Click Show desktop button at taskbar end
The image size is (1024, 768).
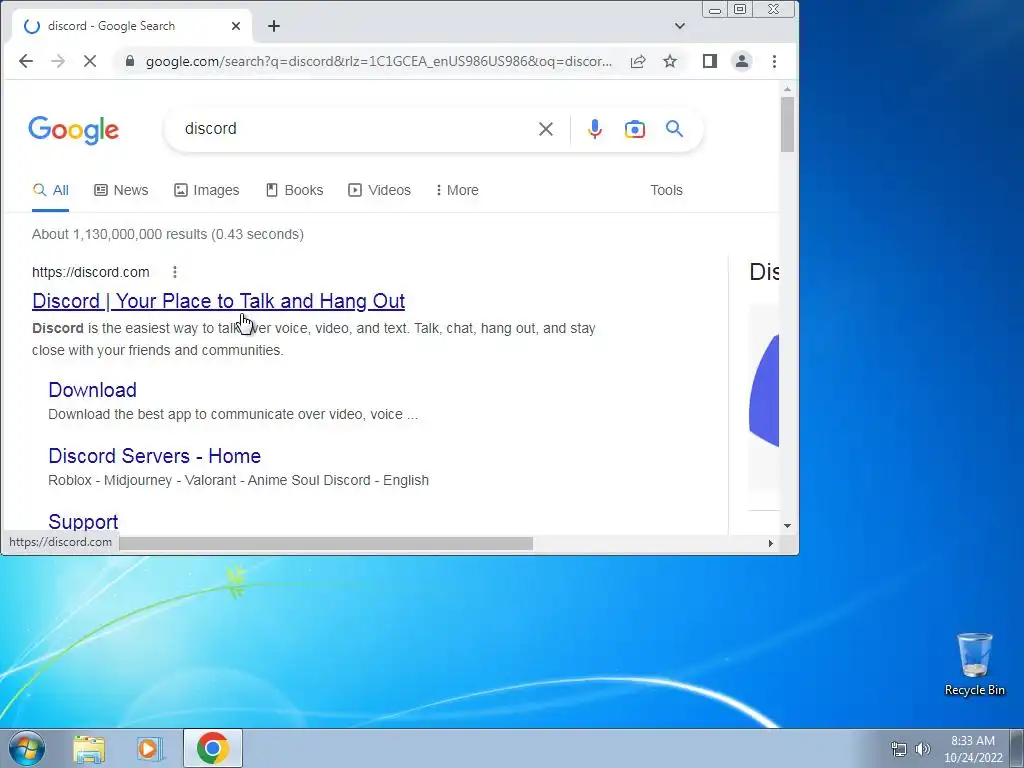1017,748
